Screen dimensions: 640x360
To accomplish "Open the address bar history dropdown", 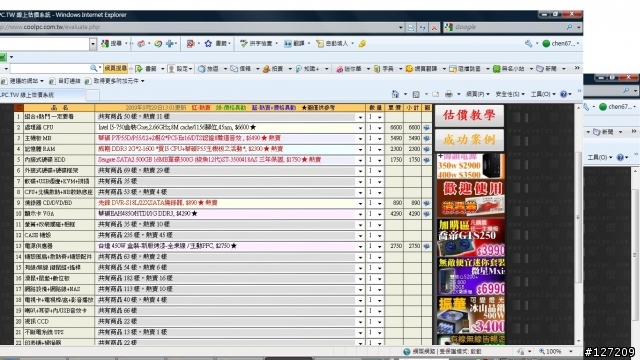I will pyautogui.click(x=400, y=27).
